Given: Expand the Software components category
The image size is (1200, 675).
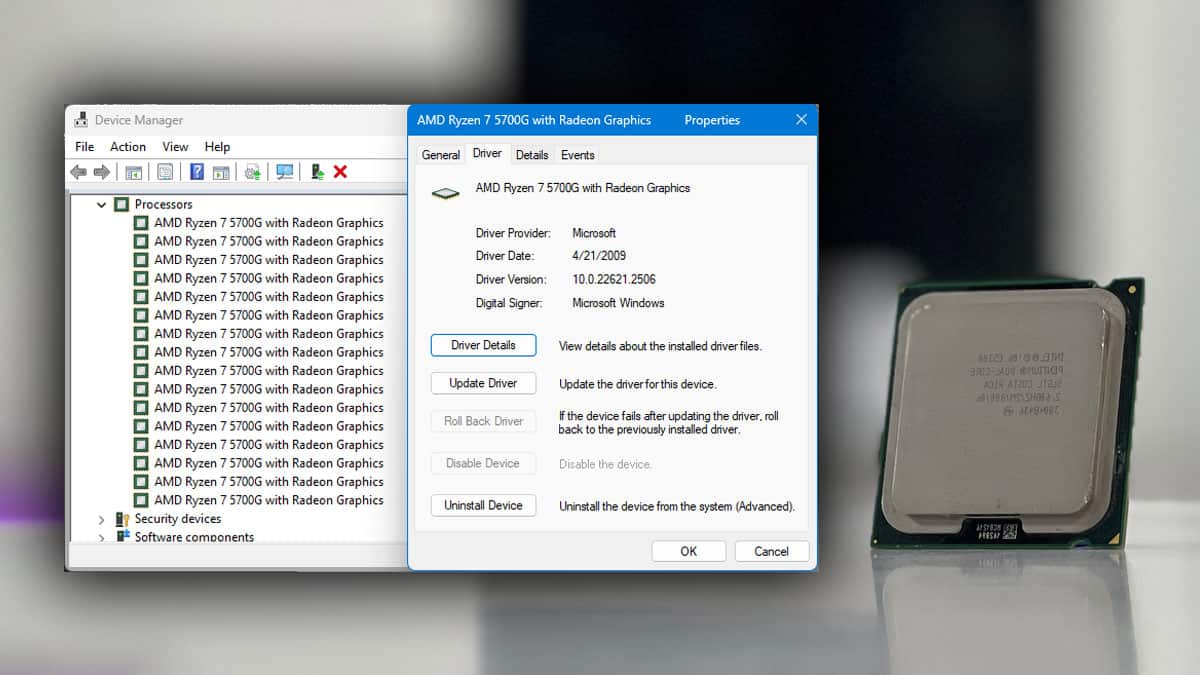Looking at the screenshot, I should (101, 537).
